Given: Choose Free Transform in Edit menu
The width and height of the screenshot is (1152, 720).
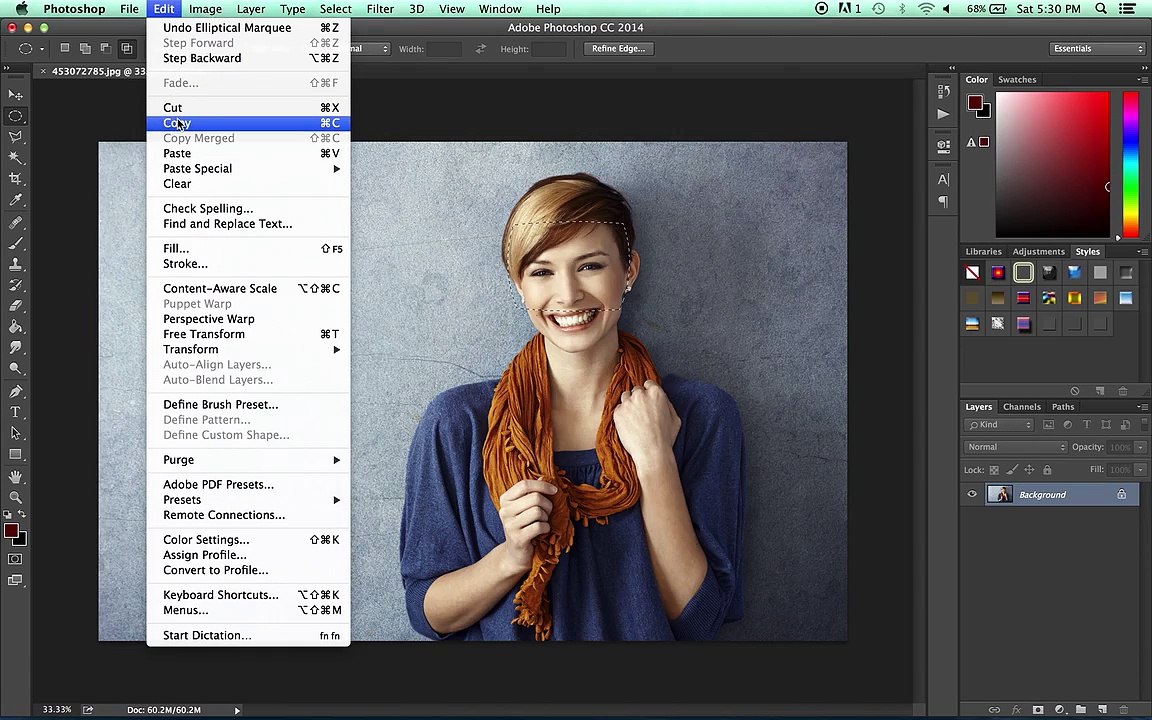Looking at the screenshot, I should [248, 334].
